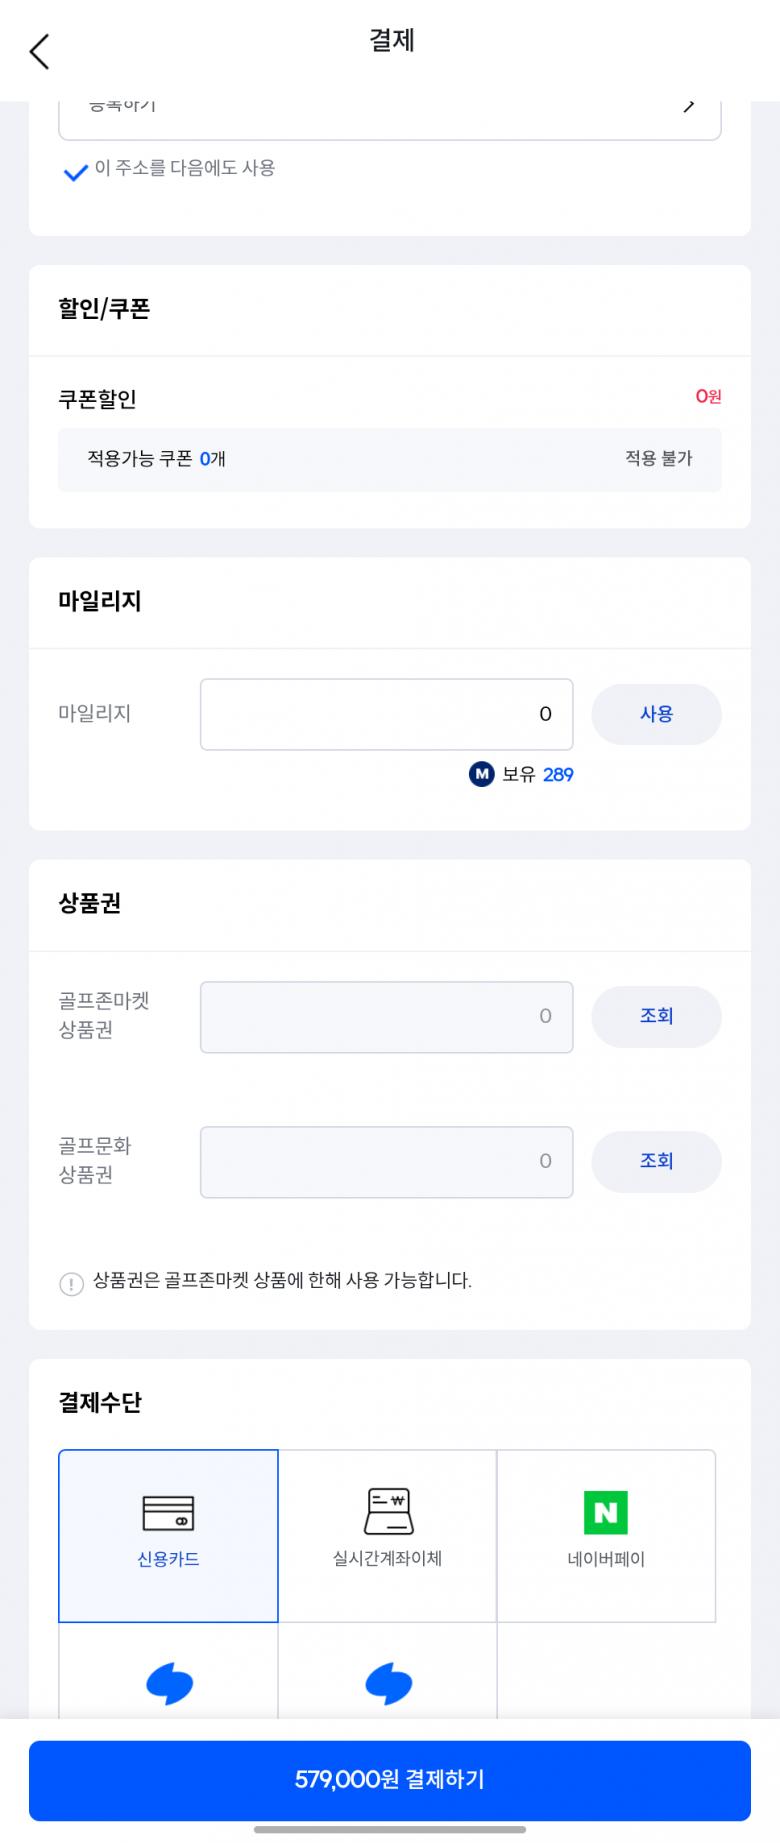Go back using the top-left arrow
780x1843 pixels.
point(40,52)
